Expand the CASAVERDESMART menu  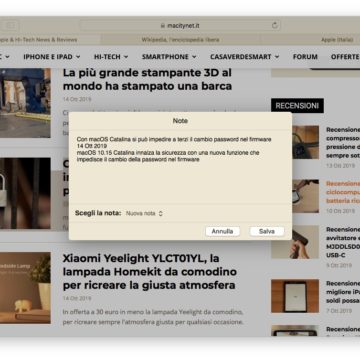[x=244, y=57]
